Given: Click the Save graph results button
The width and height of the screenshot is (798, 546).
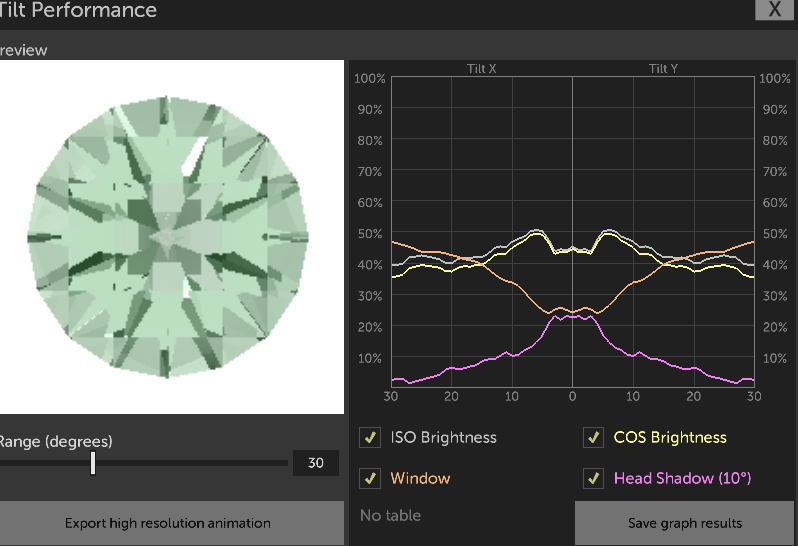Looking at the screenshot, I should coord(685,523).
